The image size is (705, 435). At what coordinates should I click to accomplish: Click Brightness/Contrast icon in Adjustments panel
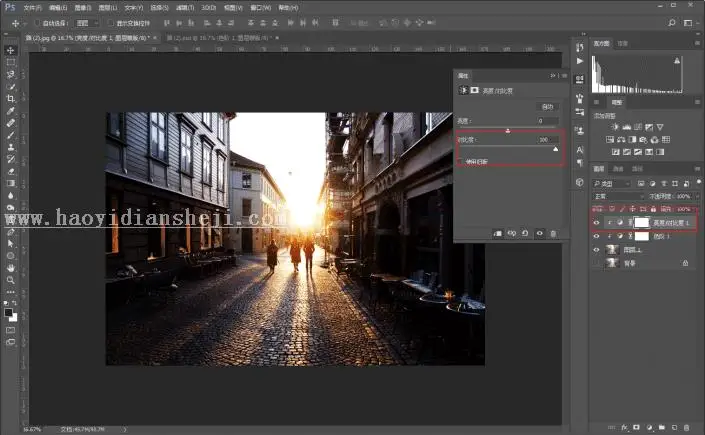[x=615, y=127]
